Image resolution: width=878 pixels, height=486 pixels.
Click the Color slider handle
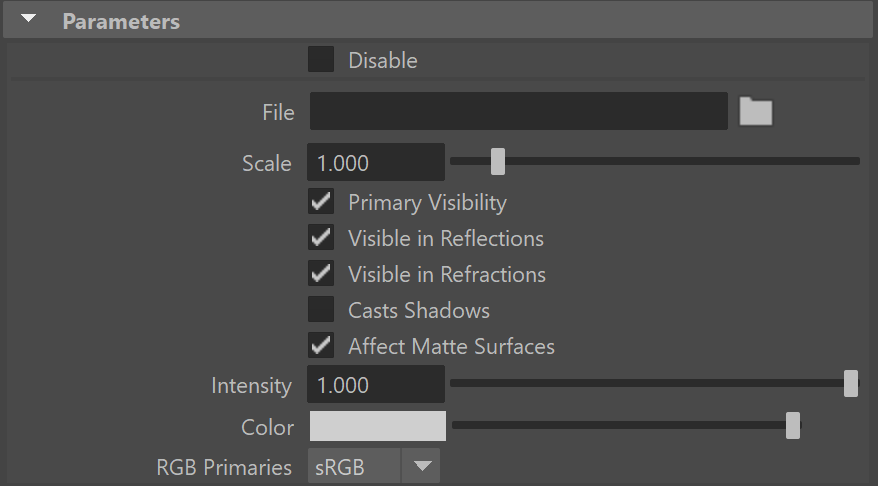pos(793,426)
